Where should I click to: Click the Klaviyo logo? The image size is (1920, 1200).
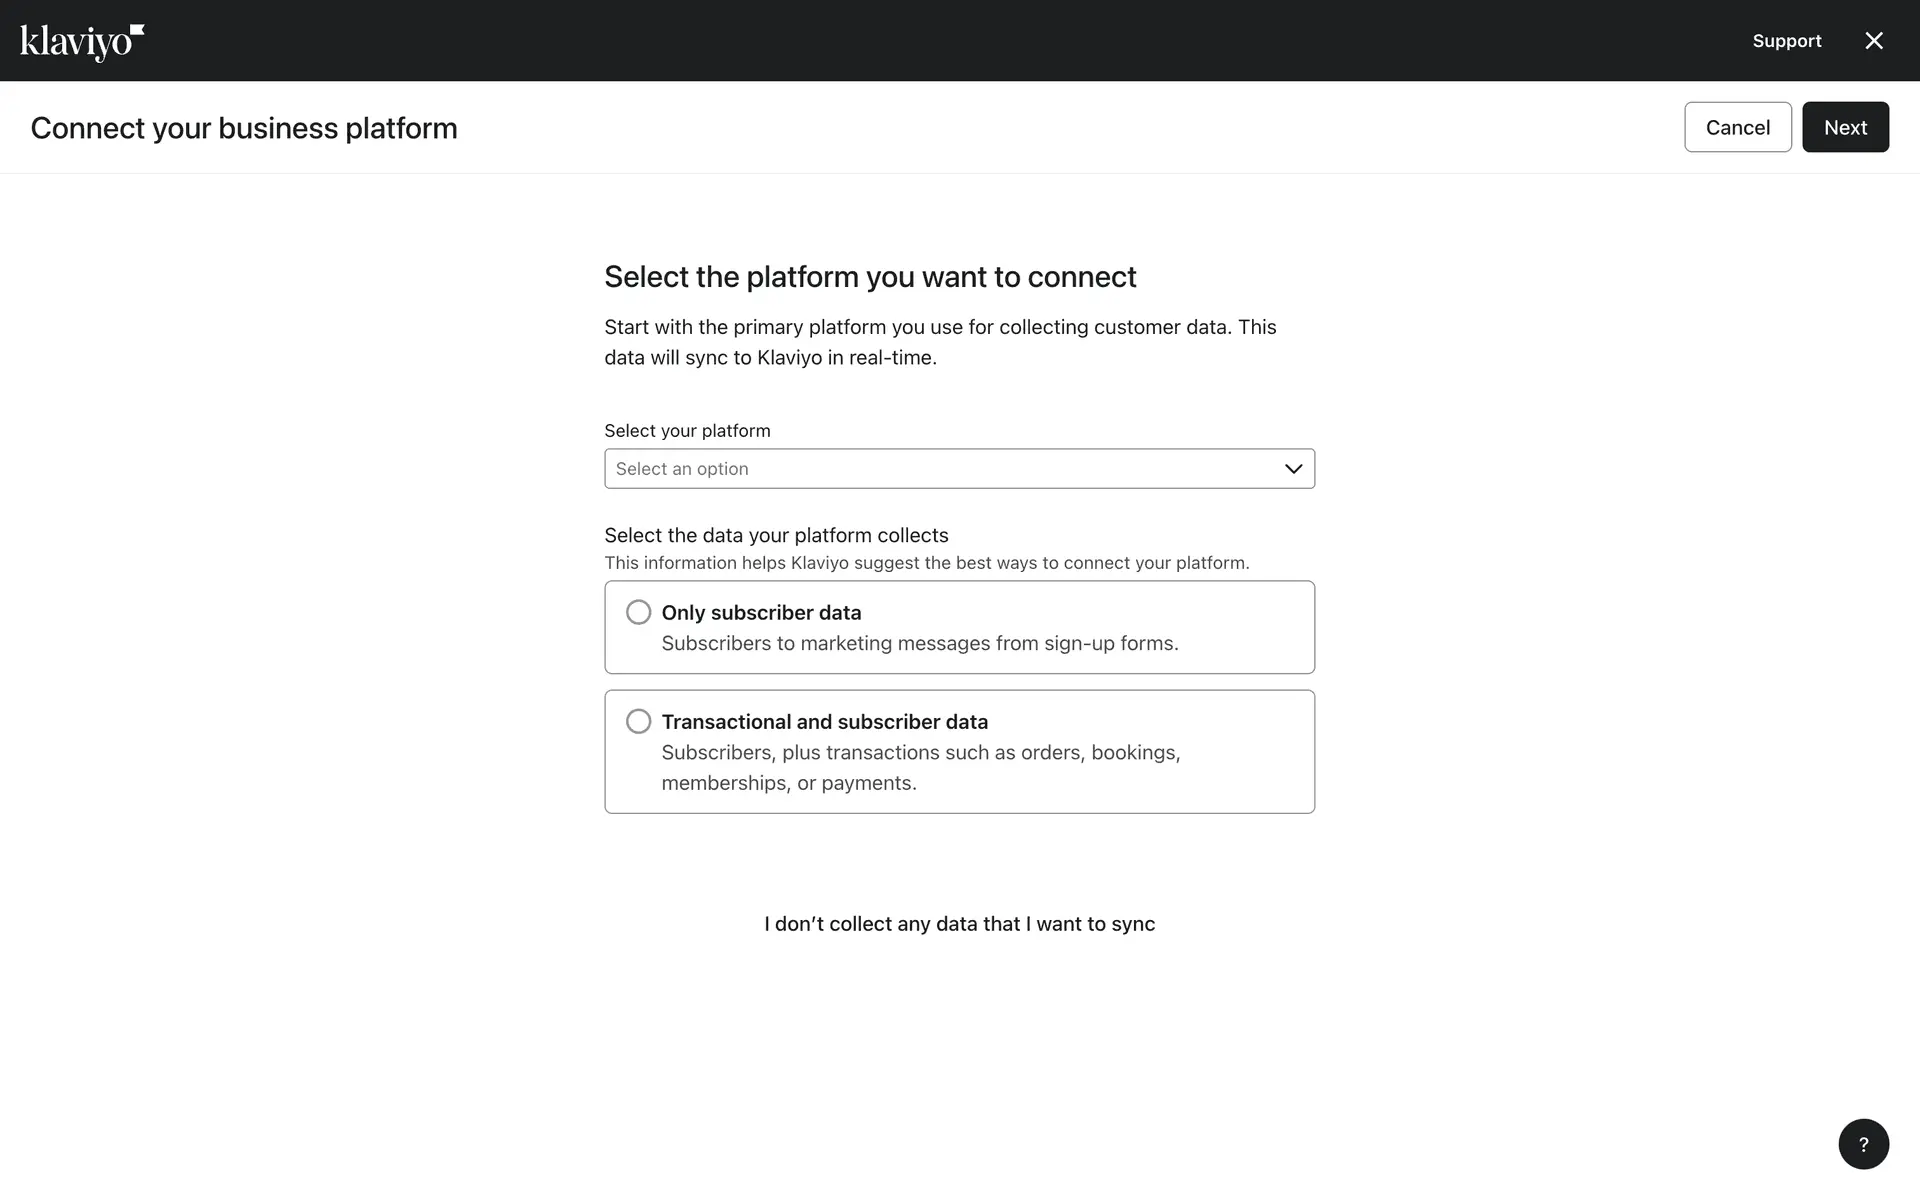pos(80,42)
